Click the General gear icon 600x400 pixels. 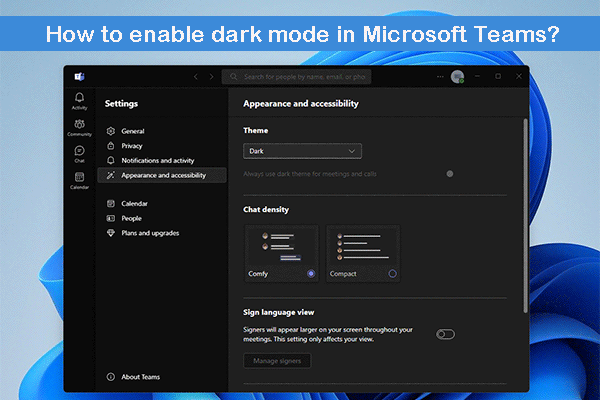(x=111, y=131)
